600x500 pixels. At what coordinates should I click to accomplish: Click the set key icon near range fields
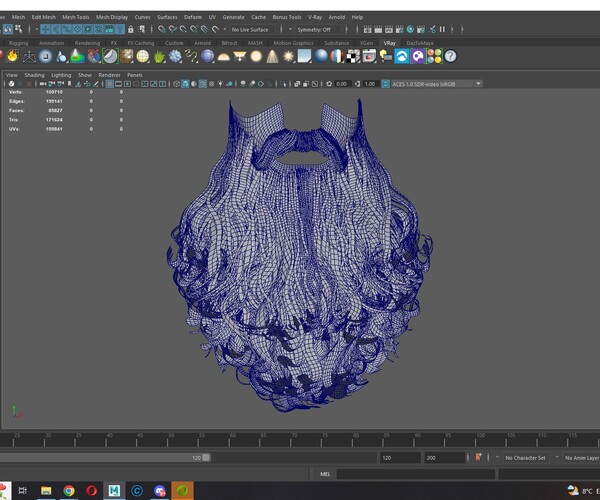478,457
